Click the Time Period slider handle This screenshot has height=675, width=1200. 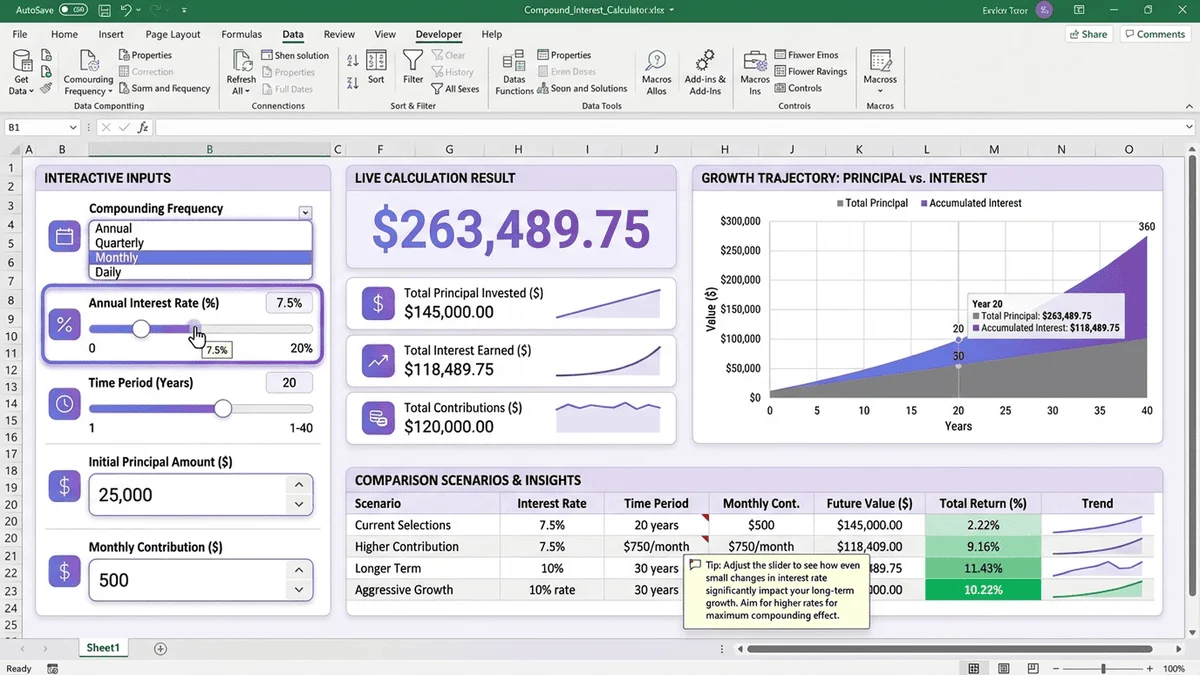pos(223,408)
